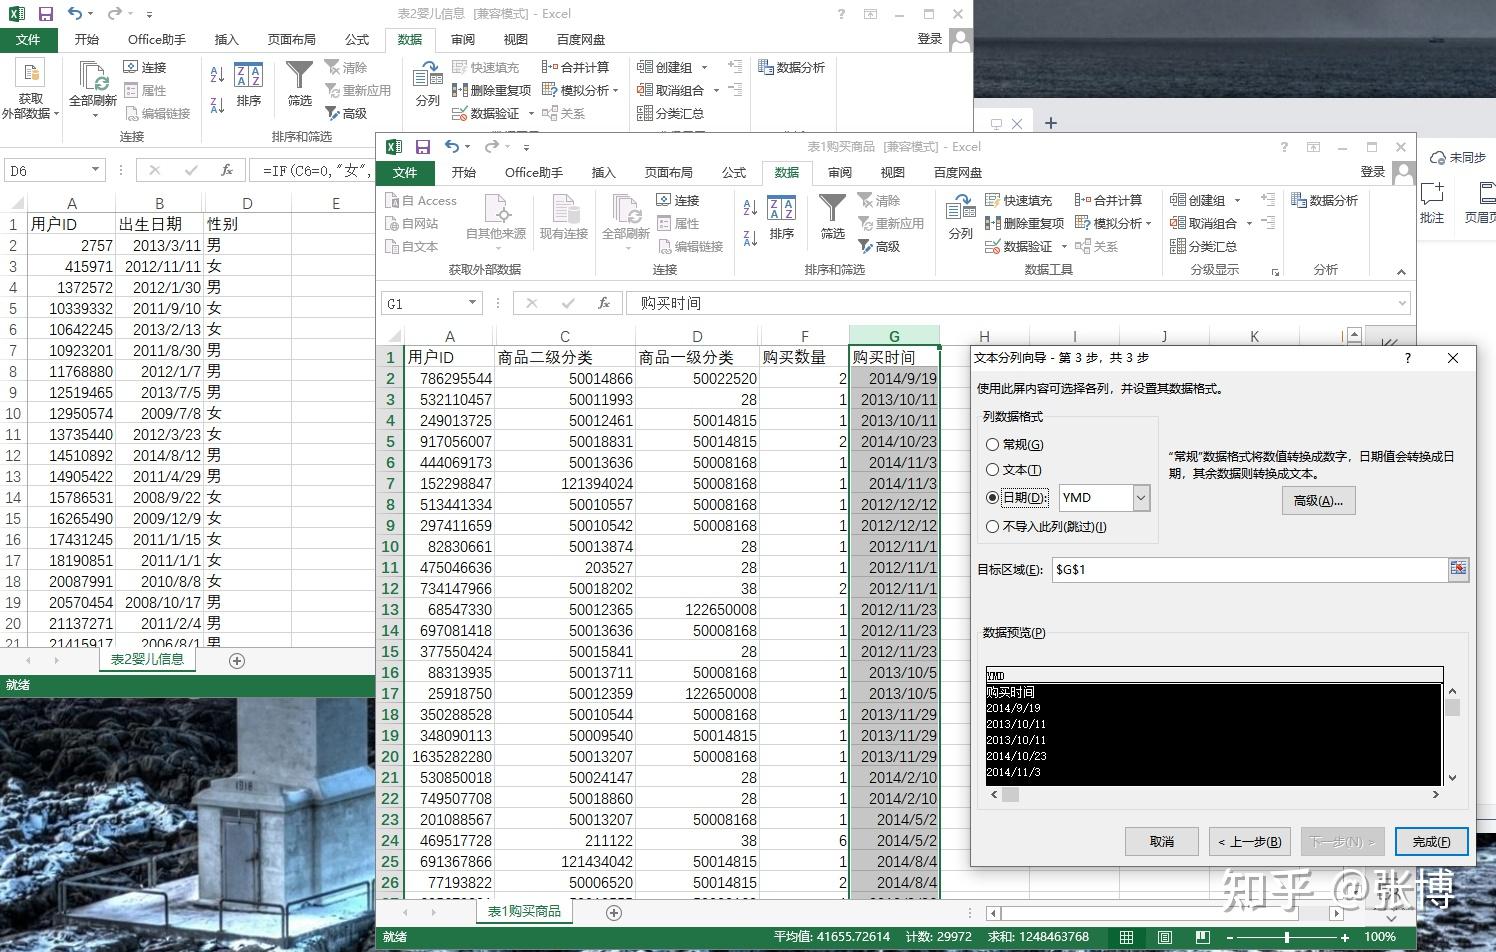This screenshot has width=1496, height=952.
Task: Click 自 Access import in front window
Action: (x=421, y=200)
